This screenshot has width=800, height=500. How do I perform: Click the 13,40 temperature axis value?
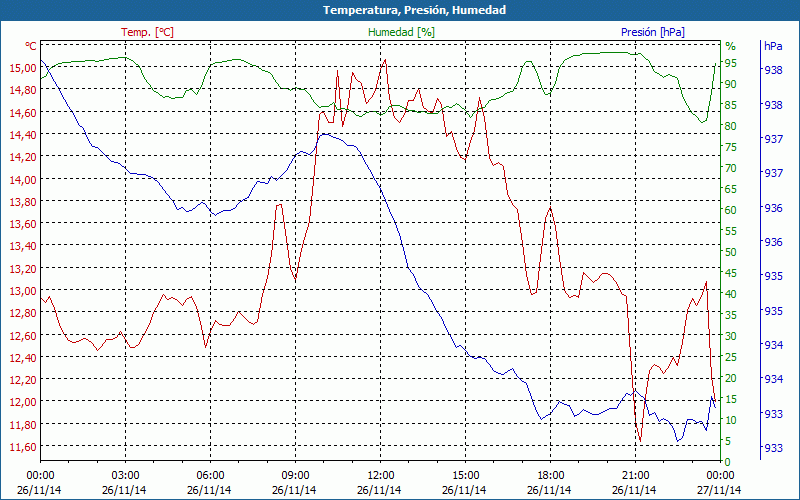pos(21,246)
